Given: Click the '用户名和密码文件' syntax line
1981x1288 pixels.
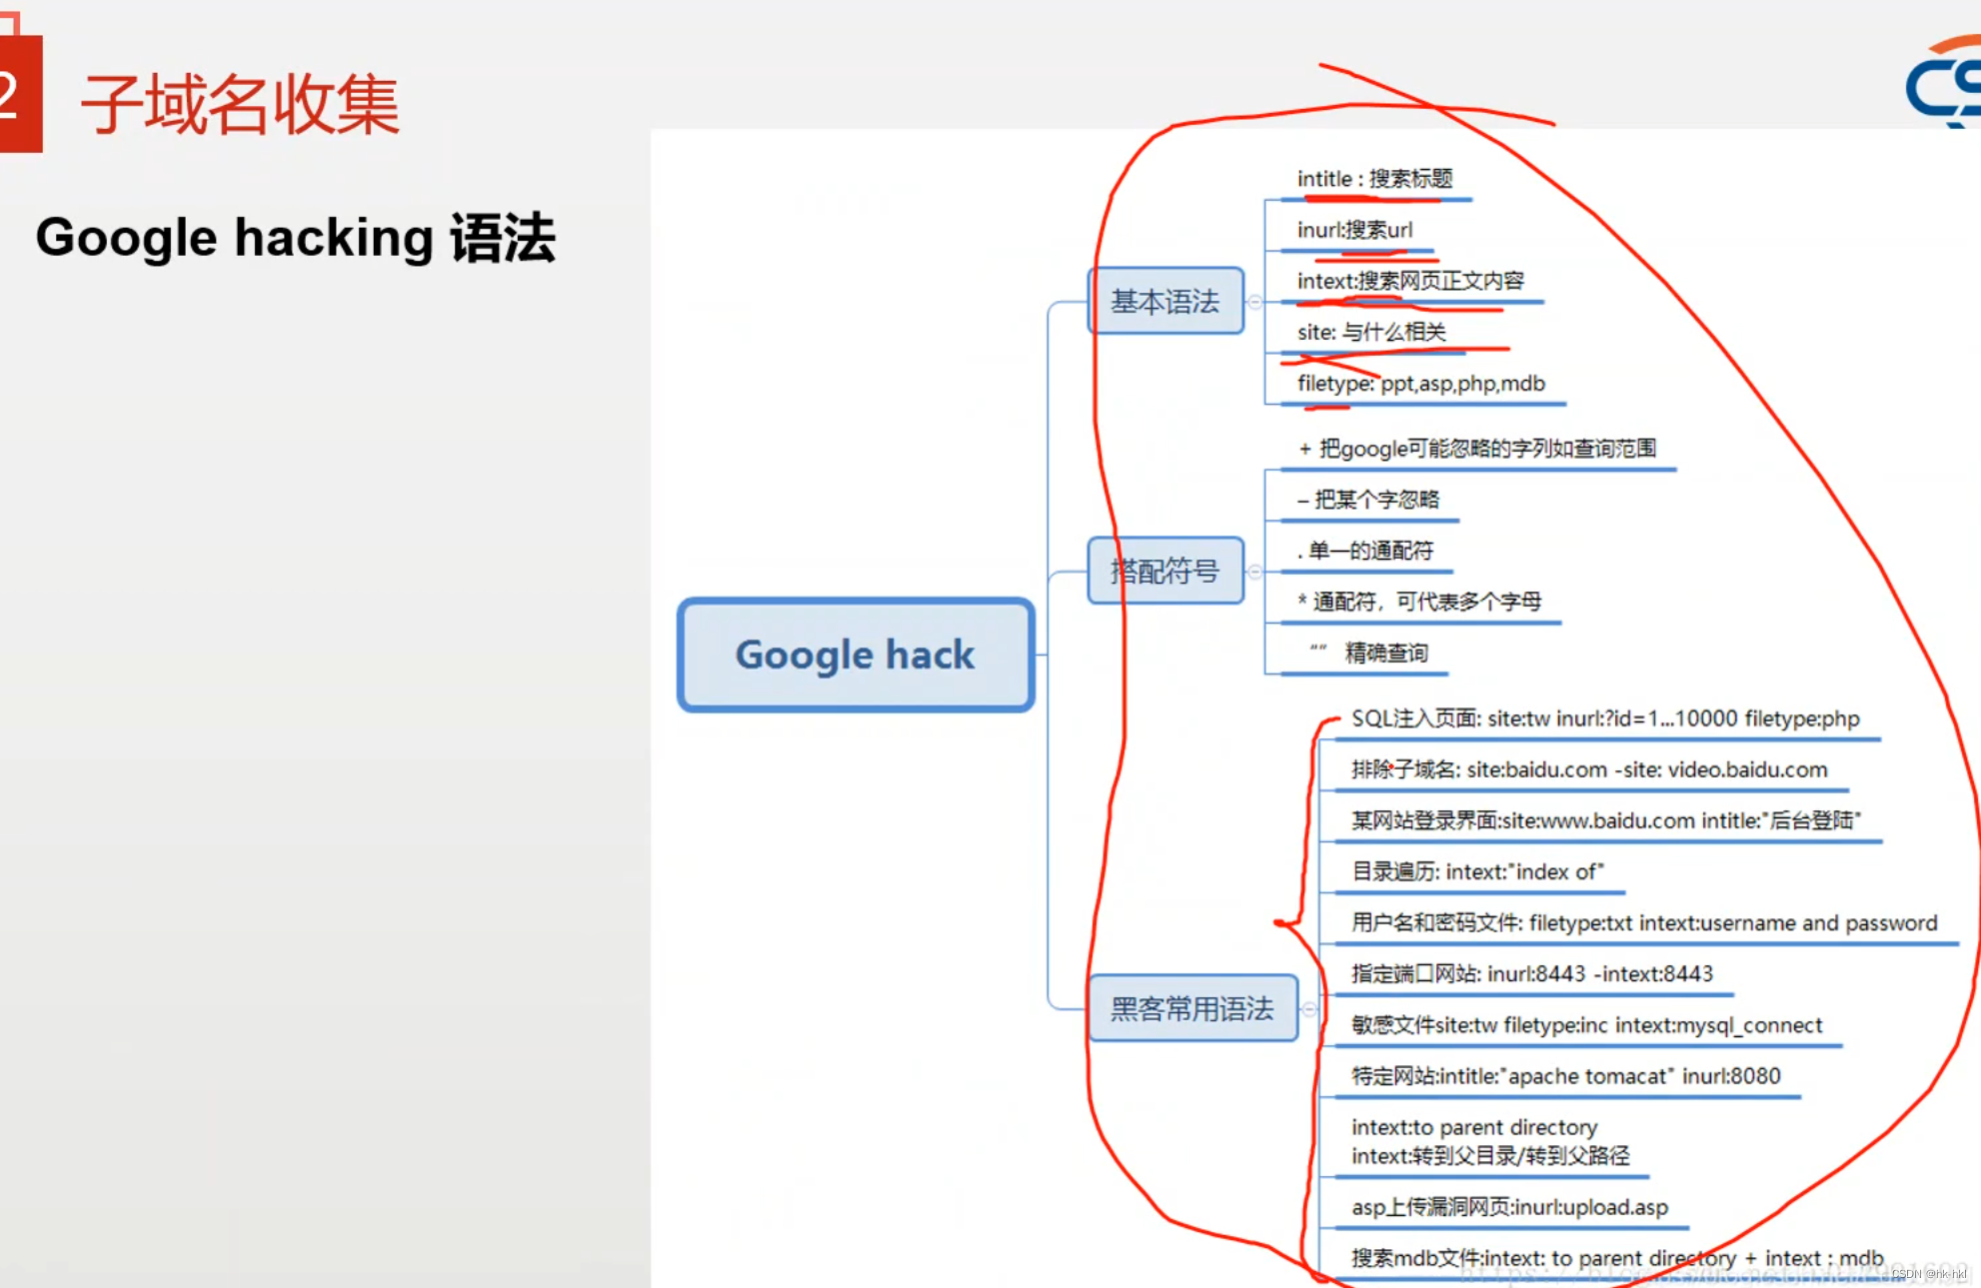Looking at the screenshot, I should pyautogui.click(x=1645, y=923).
